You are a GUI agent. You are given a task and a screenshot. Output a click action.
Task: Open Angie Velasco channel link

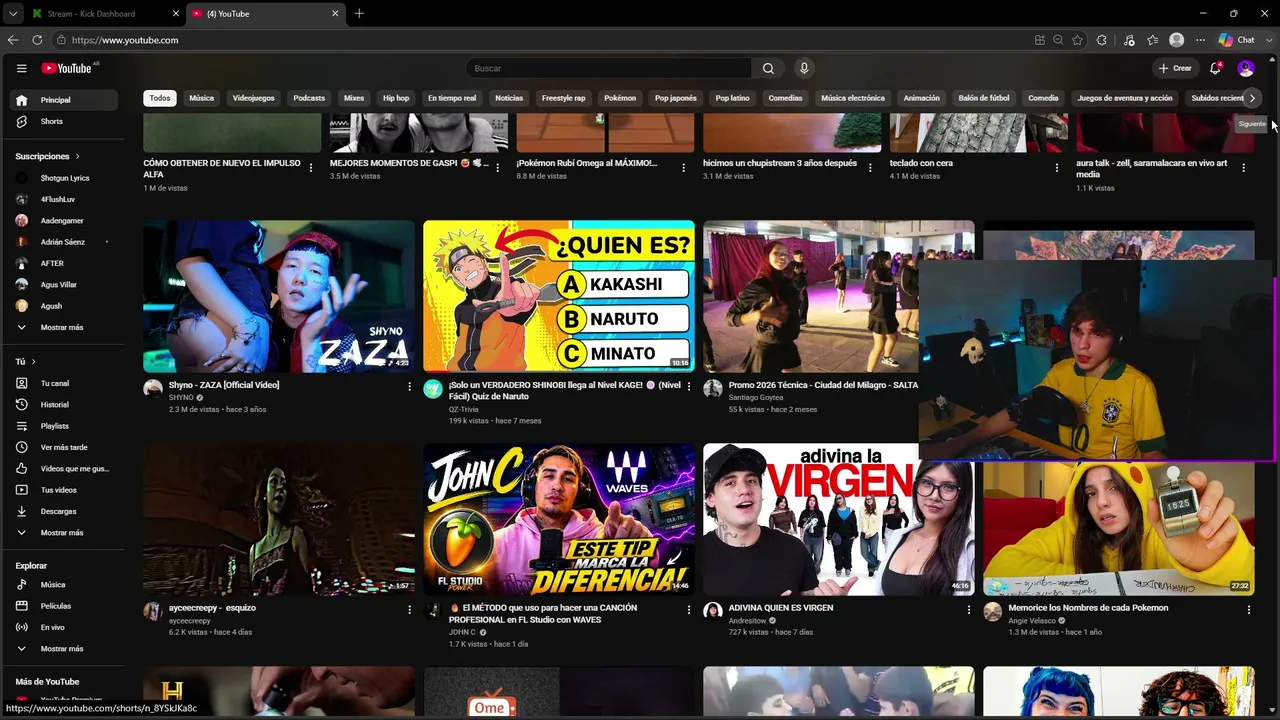1031,621
